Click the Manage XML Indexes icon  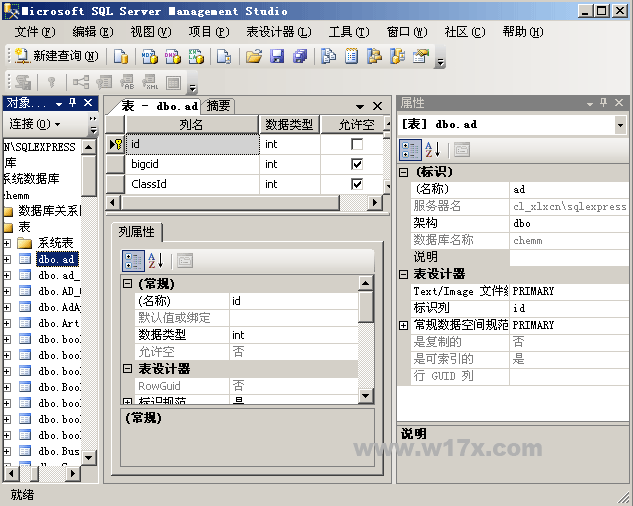[x=150, y=82]
